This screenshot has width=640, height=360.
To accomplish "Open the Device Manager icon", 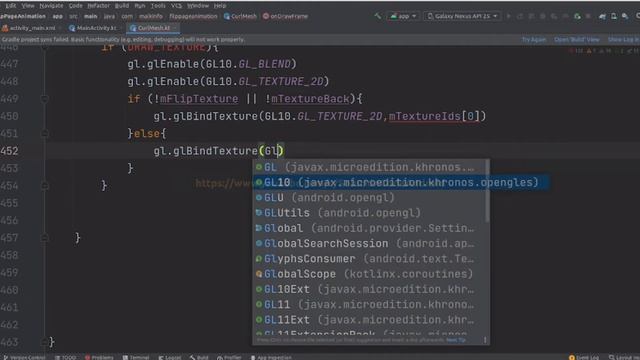I will [614, 16].
